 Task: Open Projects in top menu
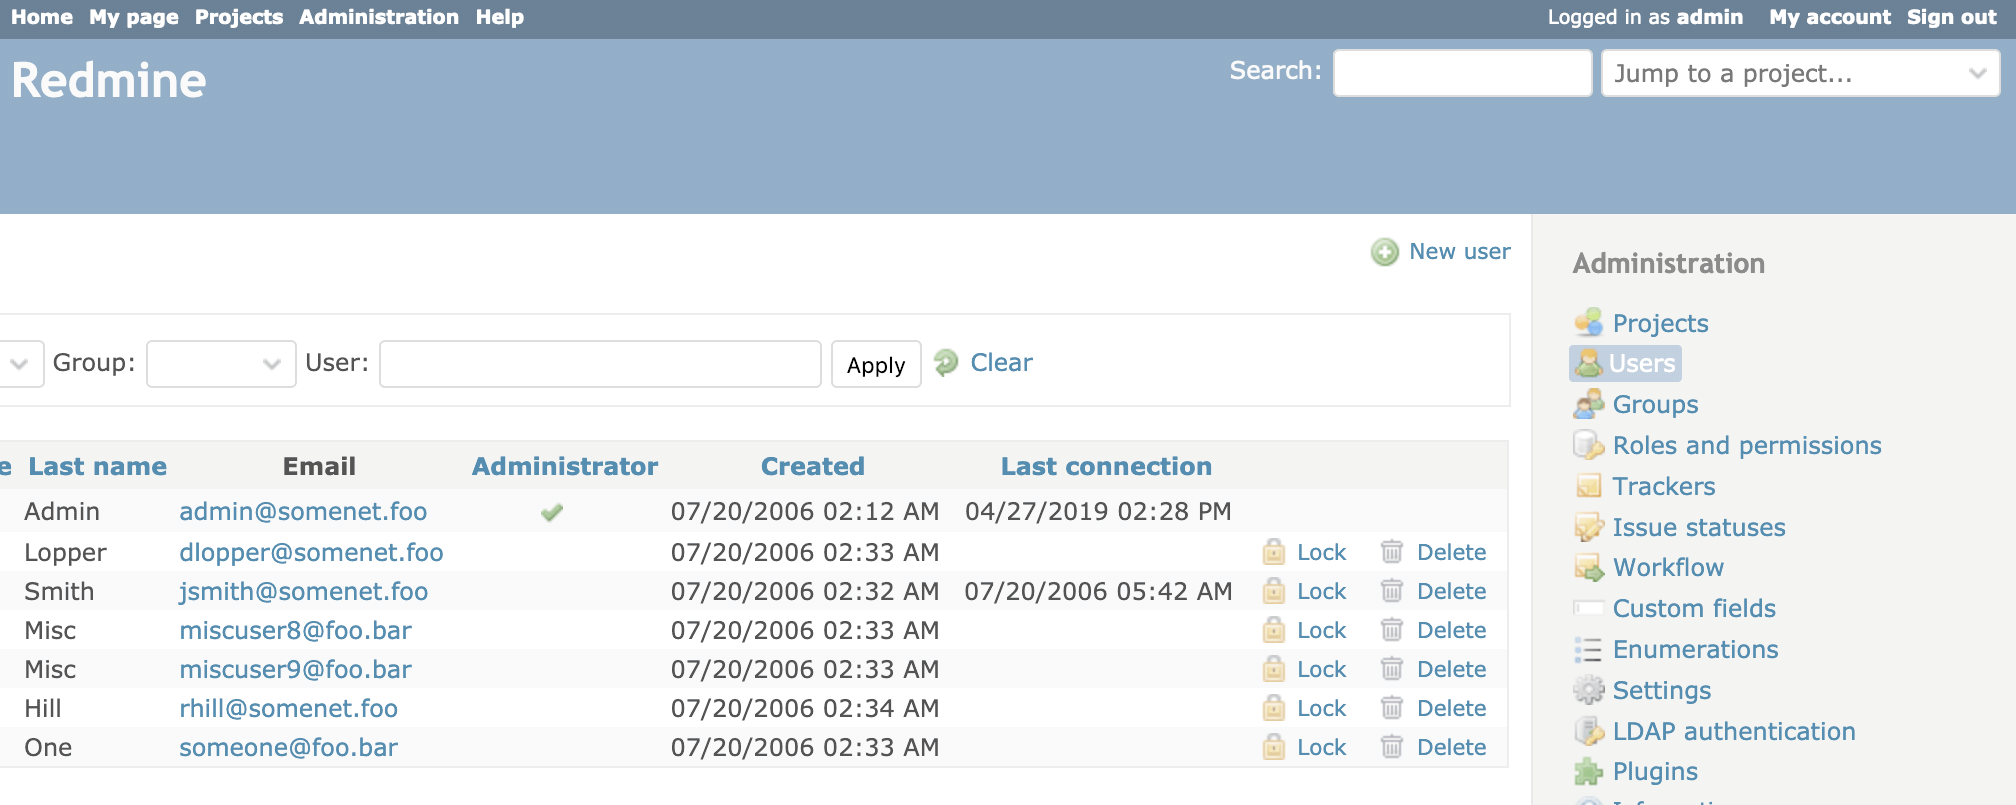point(239,17)
